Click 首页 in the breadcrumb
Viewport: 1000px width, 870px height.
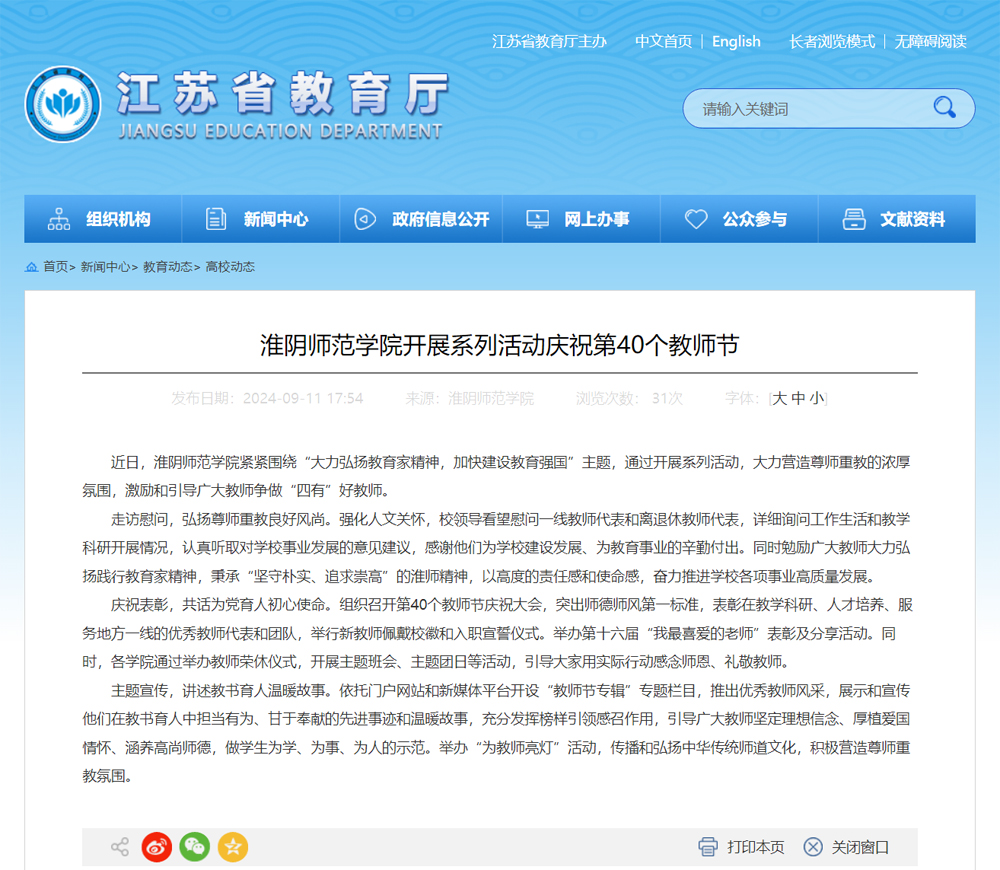coord(55,267)
